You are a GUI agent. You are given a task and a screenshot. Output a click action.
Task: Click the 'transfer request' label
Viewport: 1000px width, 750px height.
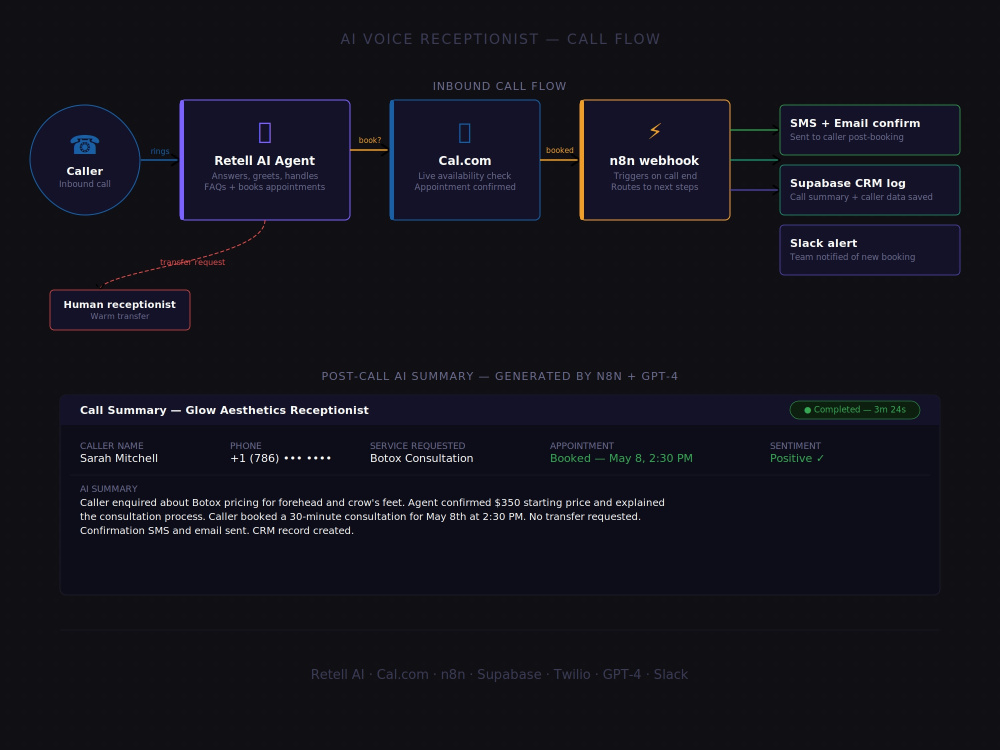(193, 262)
